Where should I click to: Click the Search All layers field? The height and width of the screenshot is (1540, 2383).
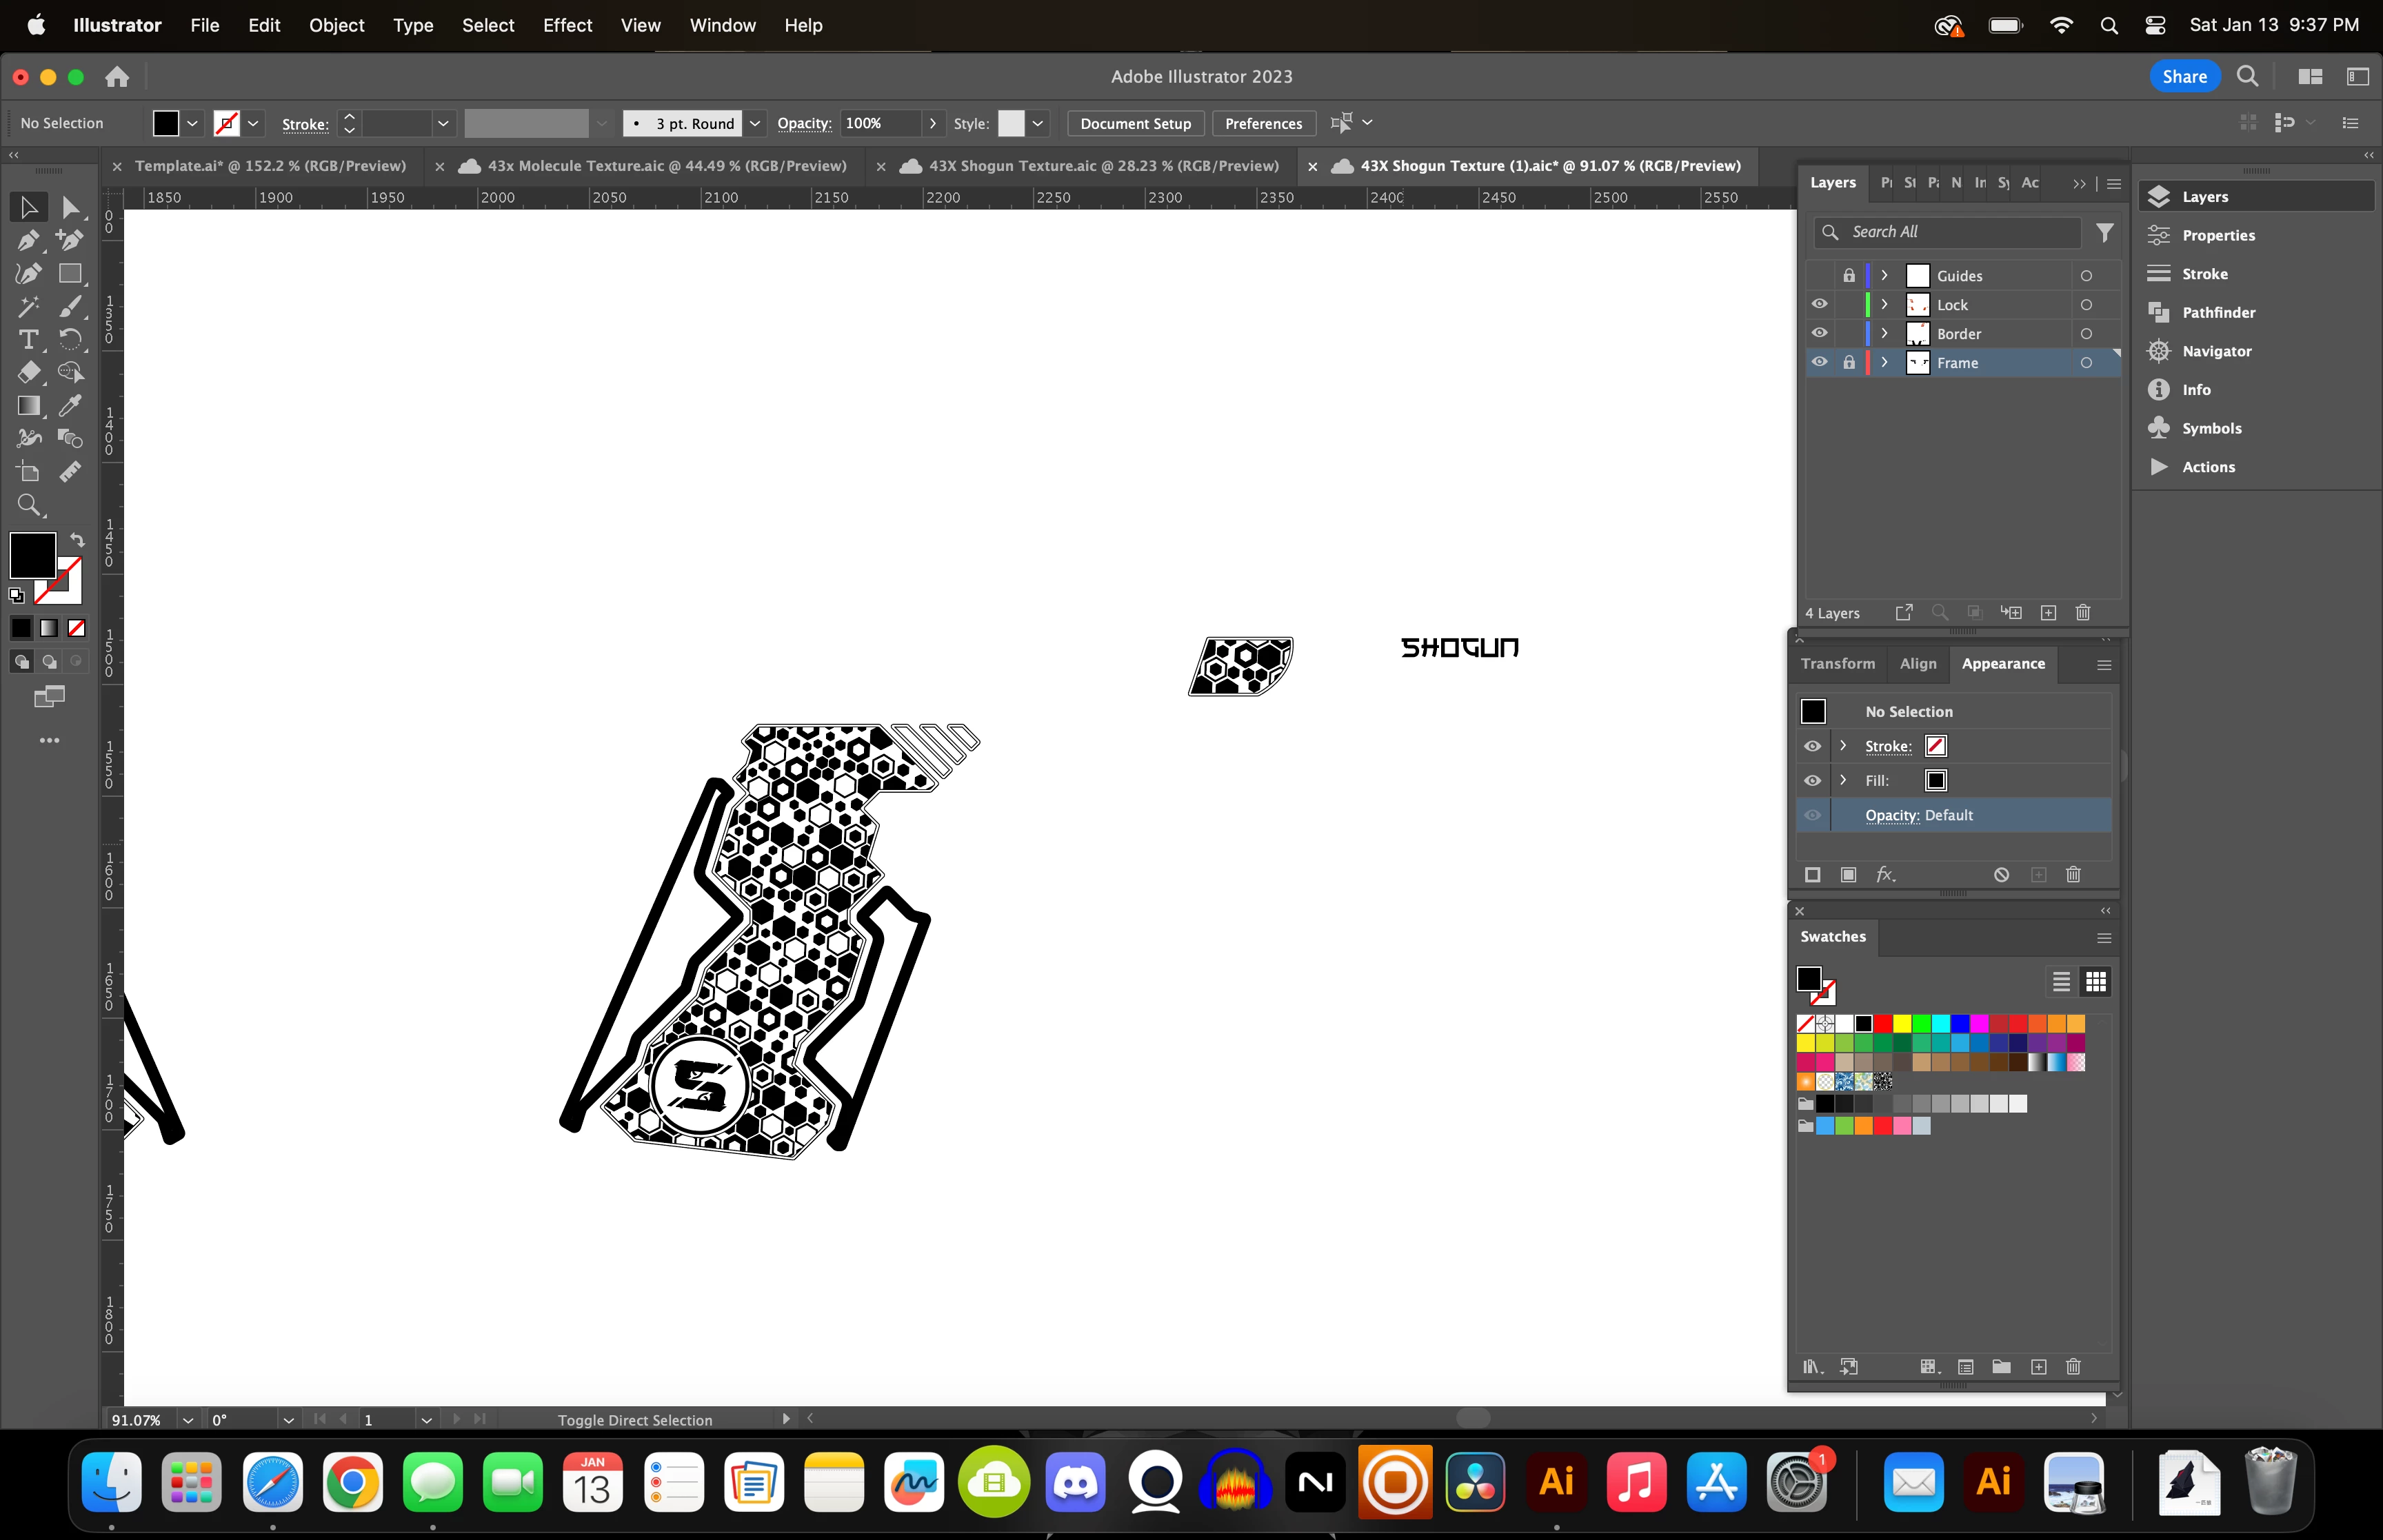[1960, 232]
